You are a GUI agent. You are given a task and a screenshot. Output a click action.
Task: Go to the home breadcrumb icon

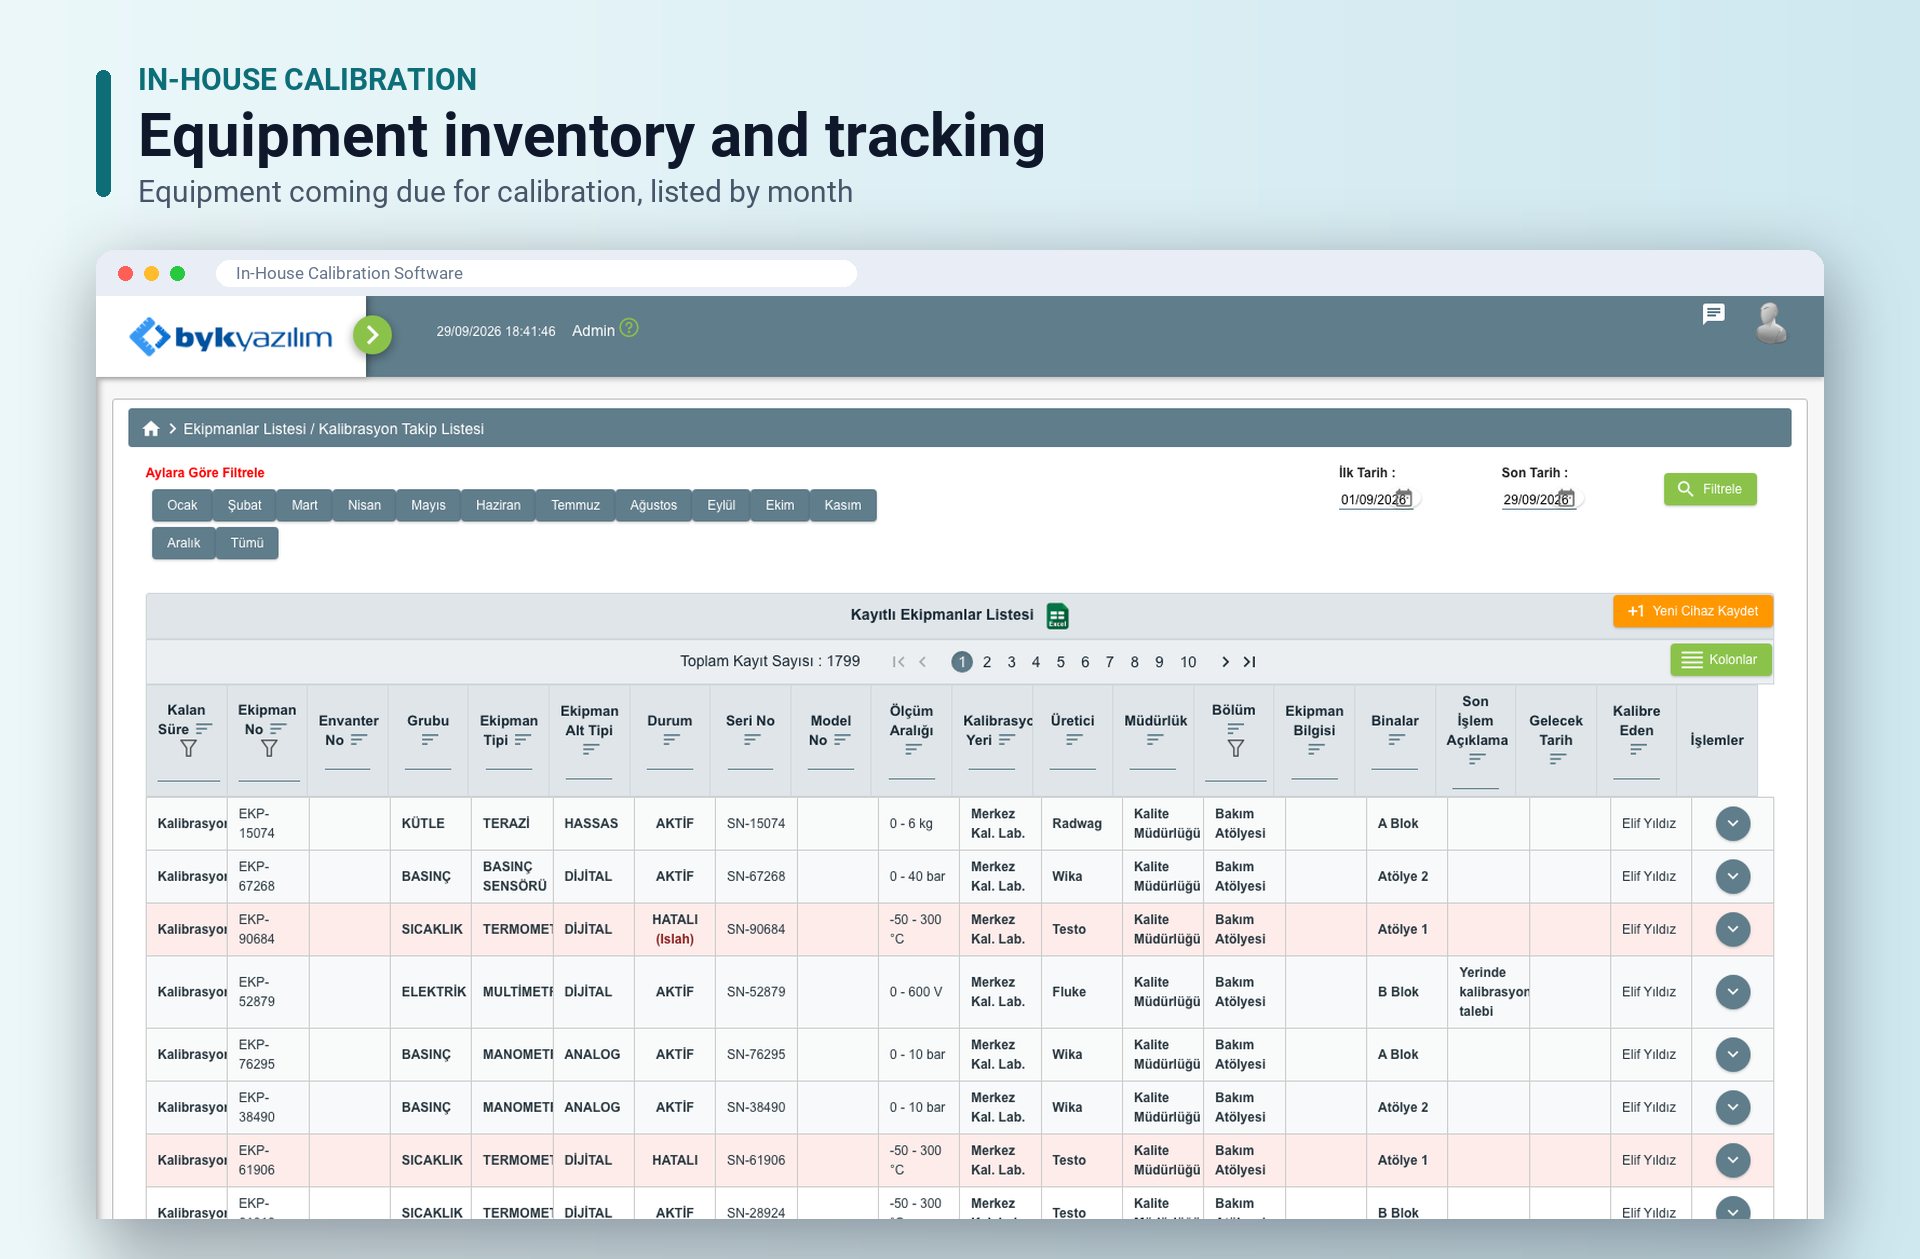151,428
